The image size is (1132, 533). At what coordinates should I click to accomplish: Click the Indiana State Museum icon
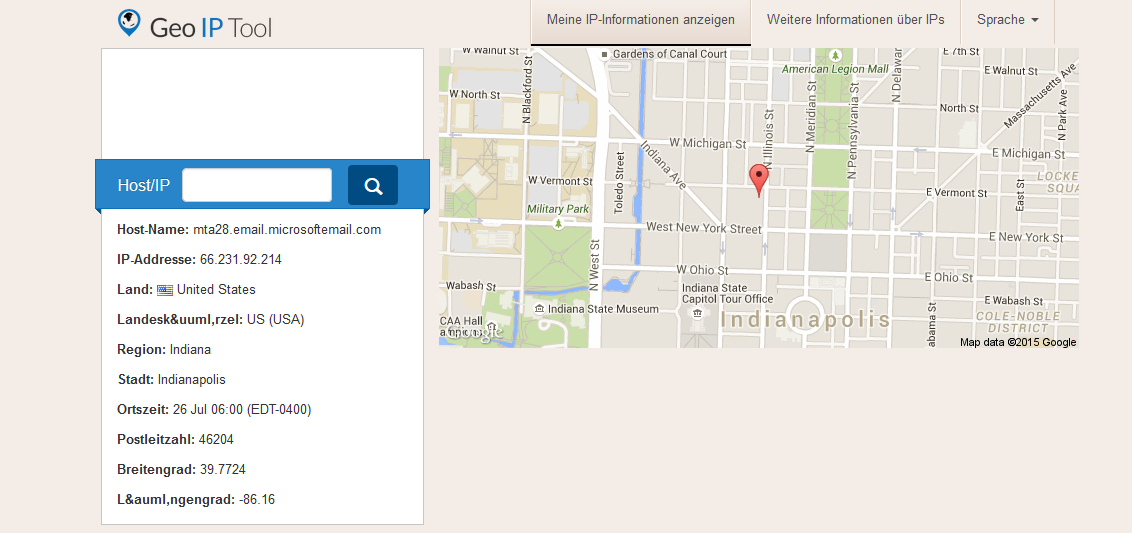[x=539, y=309]
